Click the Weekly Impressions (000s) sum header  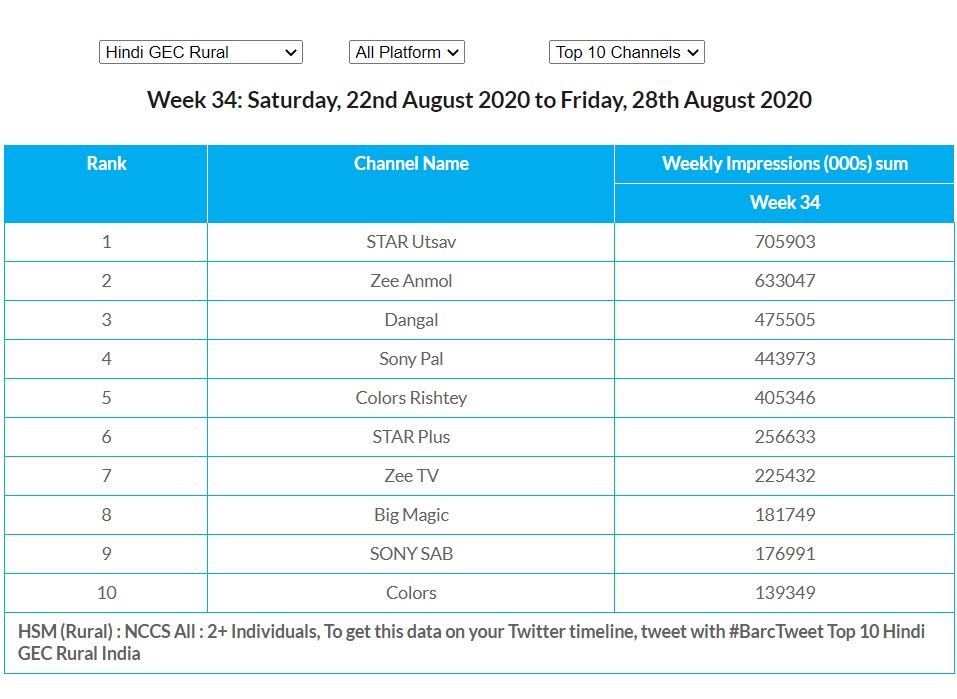point(784,164)
